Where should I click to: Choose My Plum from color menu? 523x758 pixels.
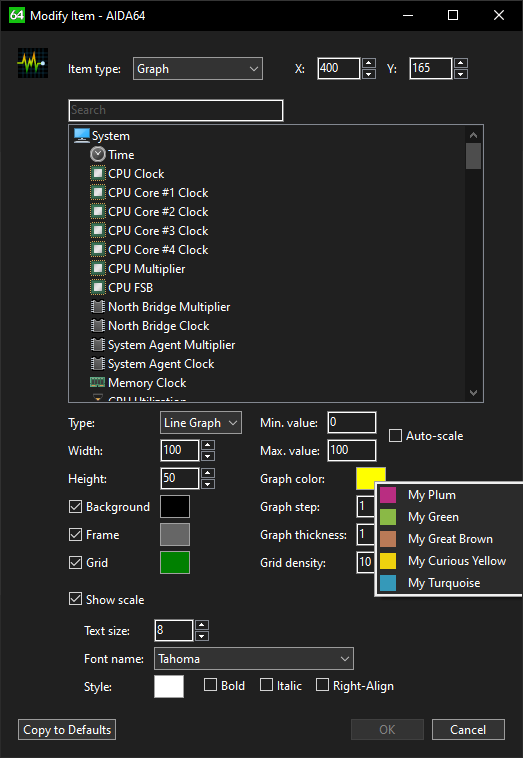click(449, 495)
